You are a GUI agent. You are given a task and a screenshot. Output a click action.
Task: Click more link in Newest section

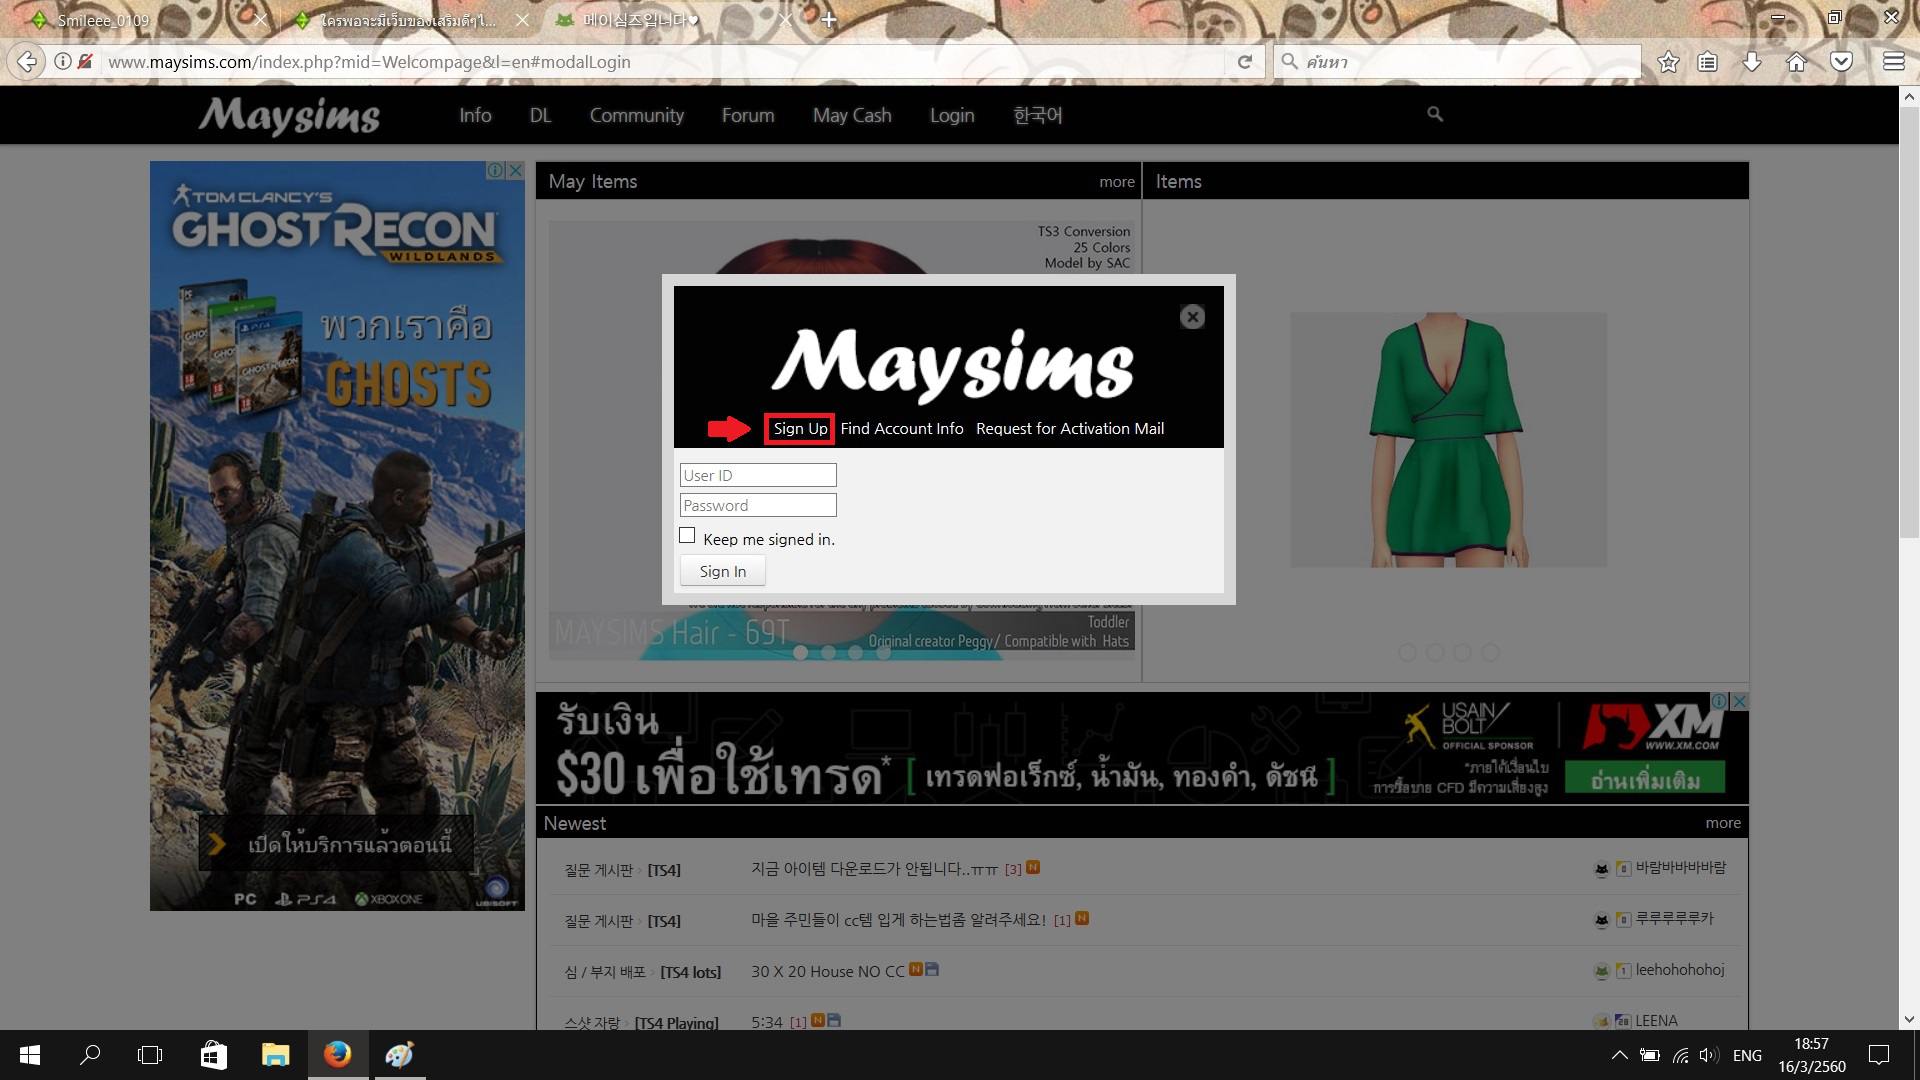click(x=1723, y=823)
